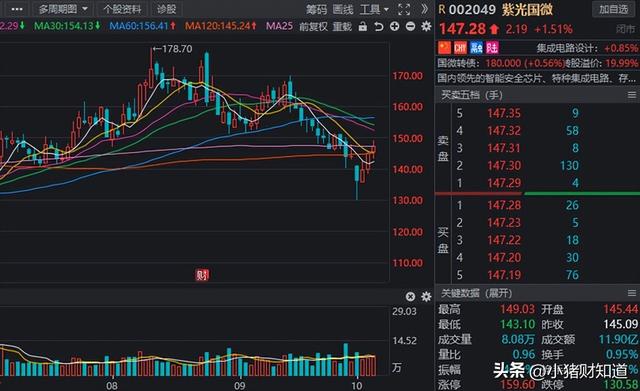Zoom in chart with plus circle icon
The height and width of the screenshot is (391, 640).
(x=394, y=27)
